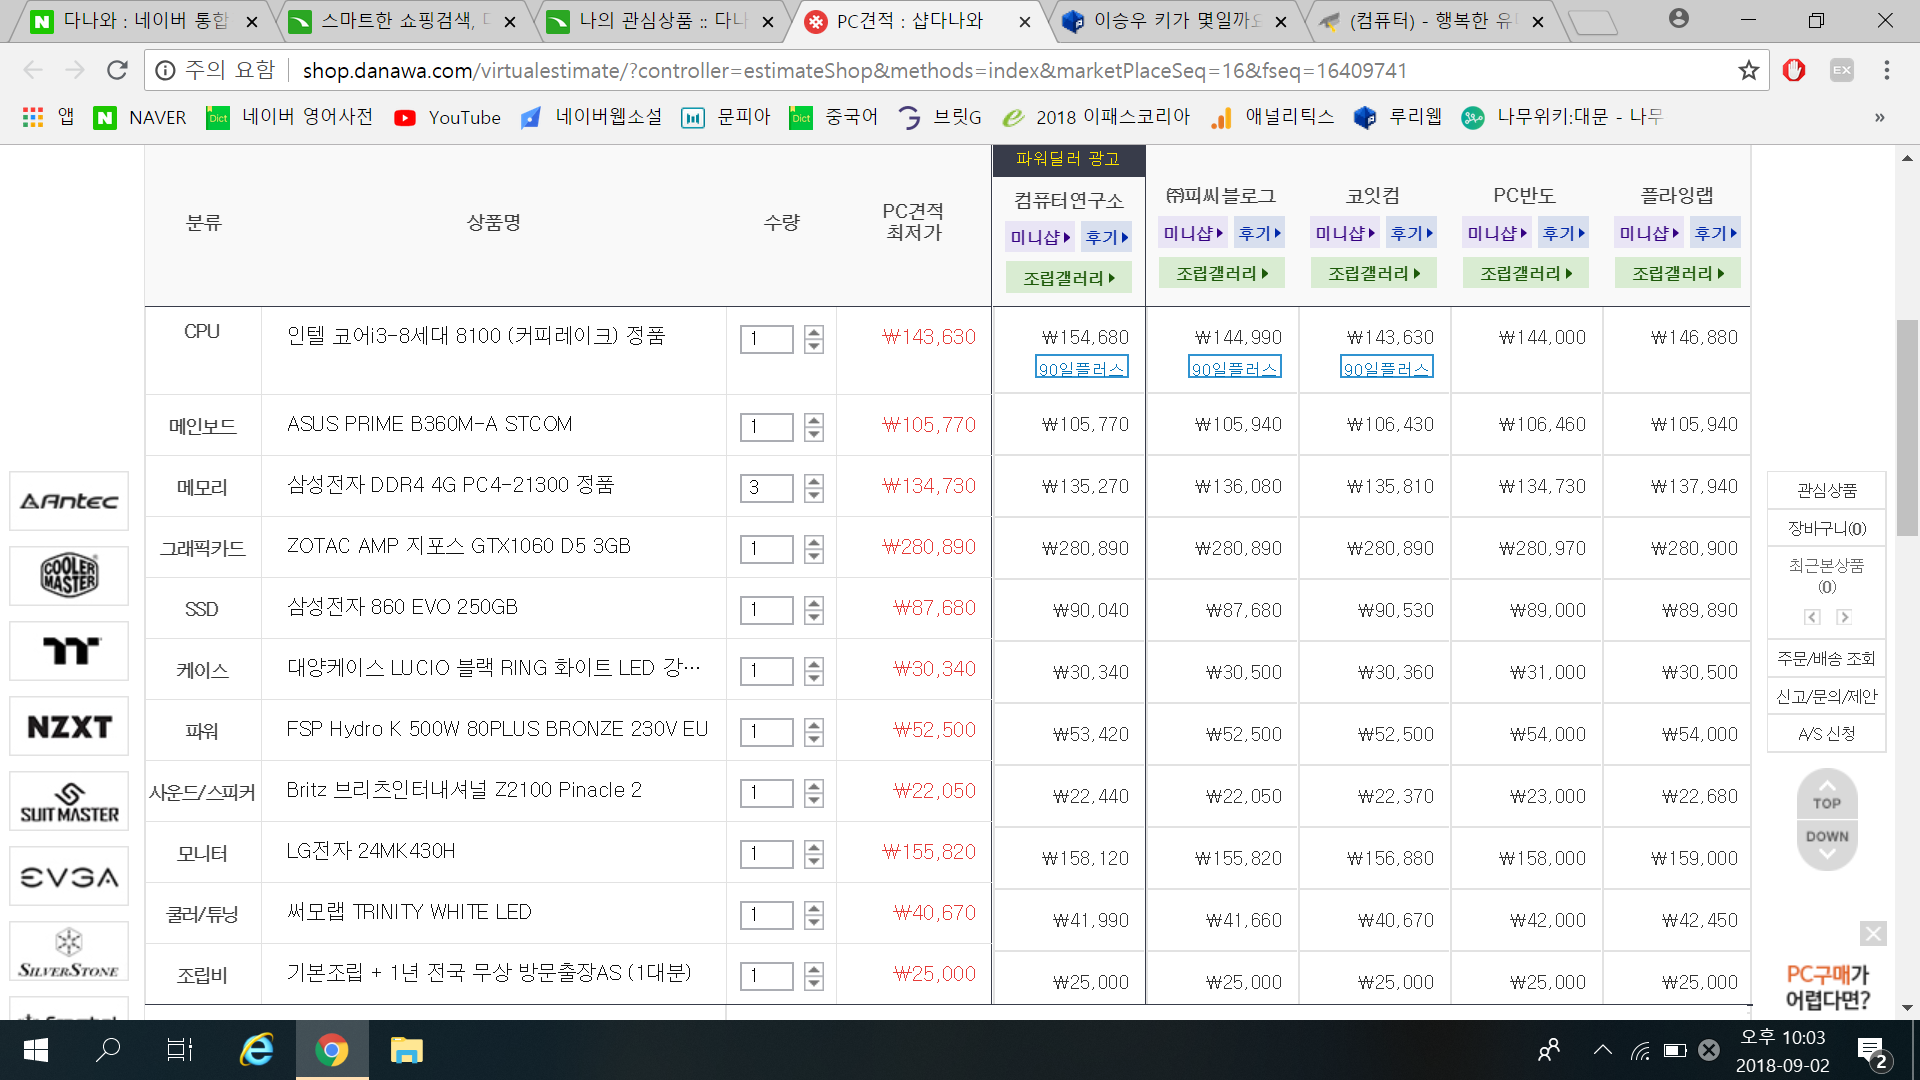Show previous recently viewed product arrow
The width and height of the screenshot is (1920, 1080).
click(1812, 617)
